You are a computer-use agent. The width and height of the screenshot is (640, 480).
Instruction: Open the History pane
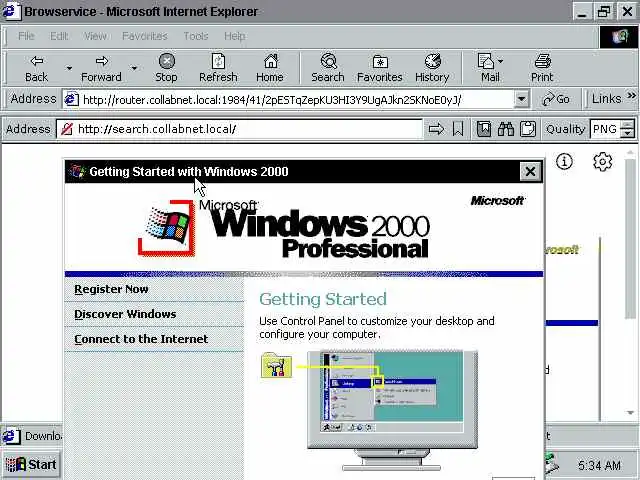click(x=432, y=68)
